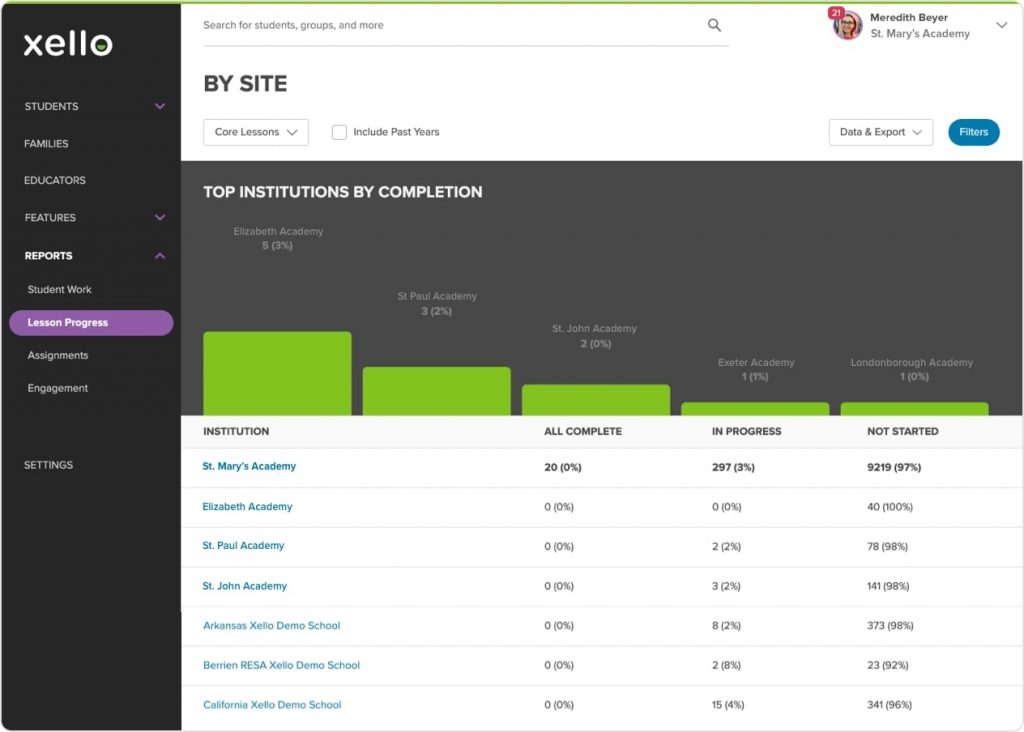The width and height of the screenshot is (1024, 732).
Task: Enable the Include Past Years checkbox
Action: (x=339, y=131)
